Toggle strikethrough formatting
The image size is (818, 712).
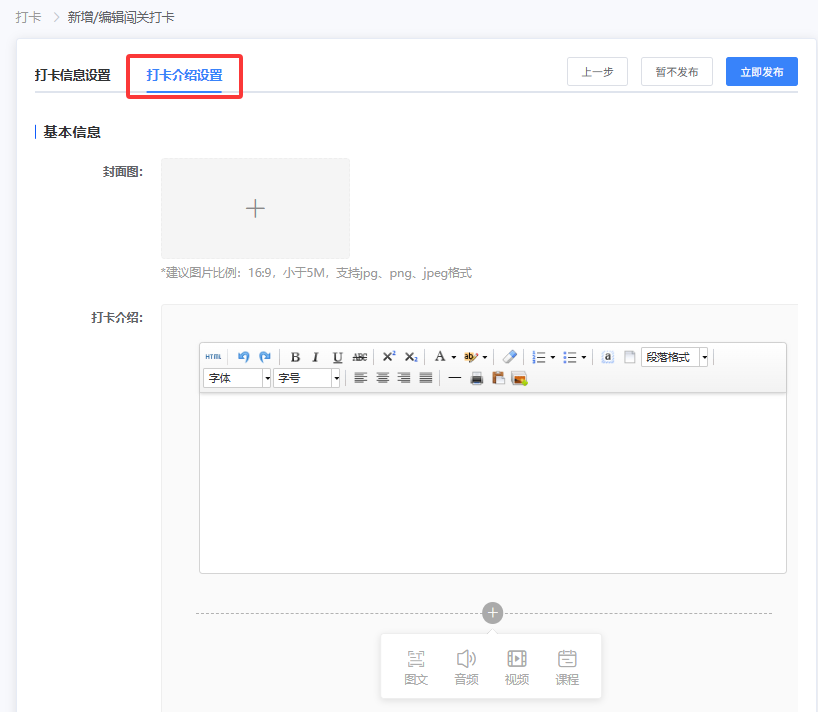click(360, 357)
